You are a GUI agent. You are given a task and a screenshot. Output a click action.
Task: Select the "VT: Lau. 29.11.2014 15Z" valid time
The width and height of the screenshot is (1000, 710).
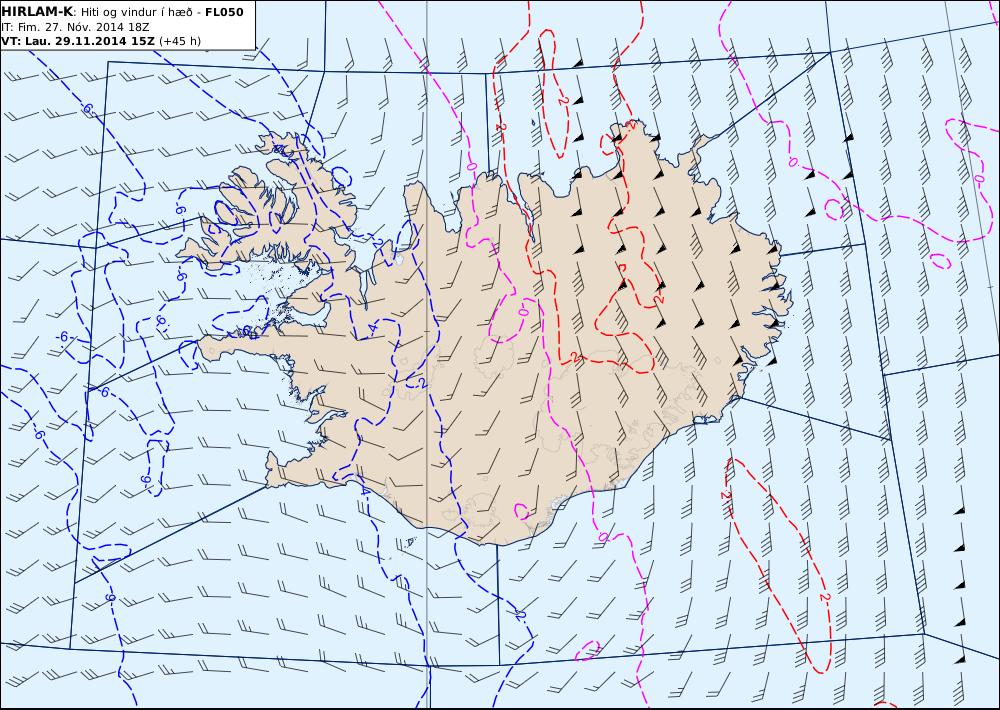pos(78,41)
